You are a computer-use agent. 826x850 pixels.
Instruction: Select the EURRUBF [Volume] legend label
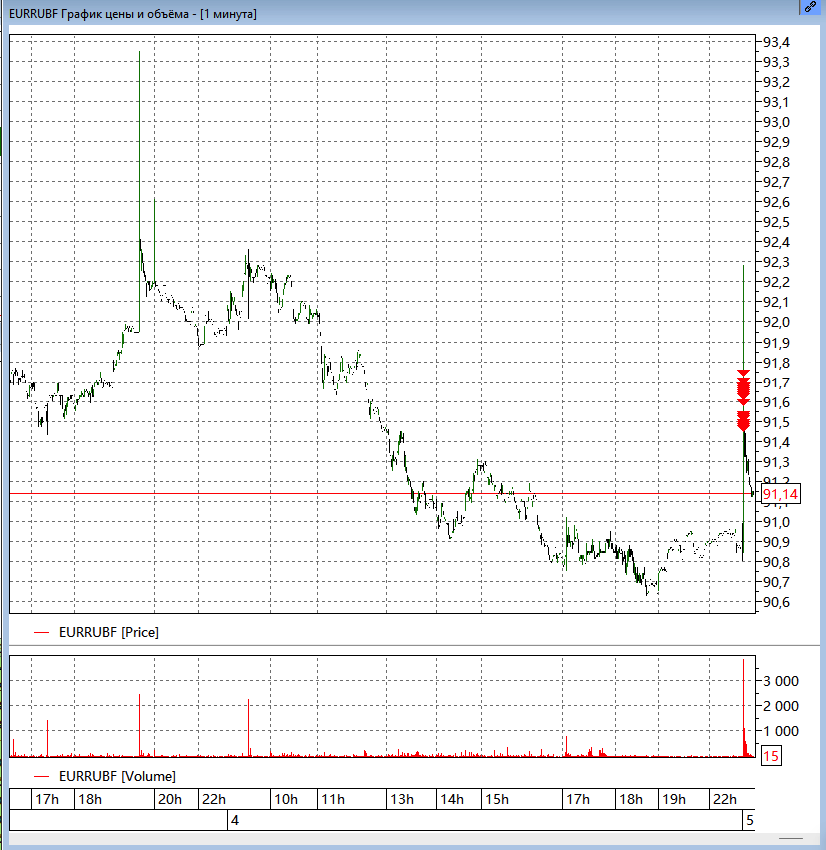[x=117, y=776]
